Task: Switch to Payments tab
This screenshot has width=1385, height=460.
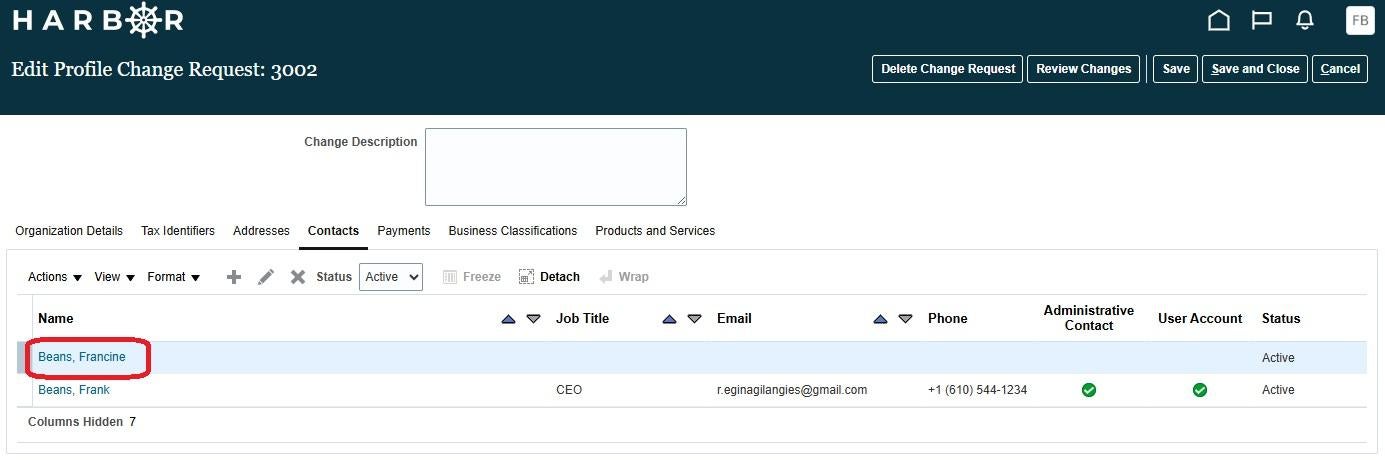Action: click(404, 231)
